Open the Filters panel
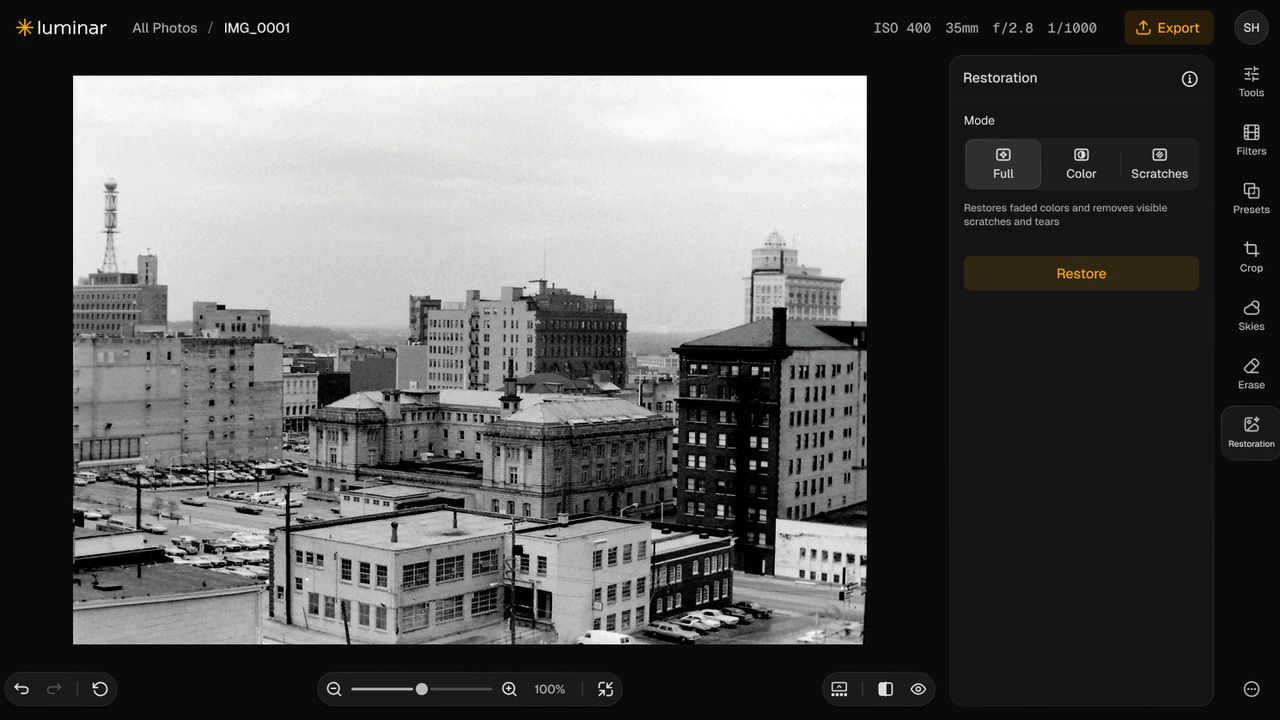This screenshot has height=720, width=1280. click(x=1251, y=140)
